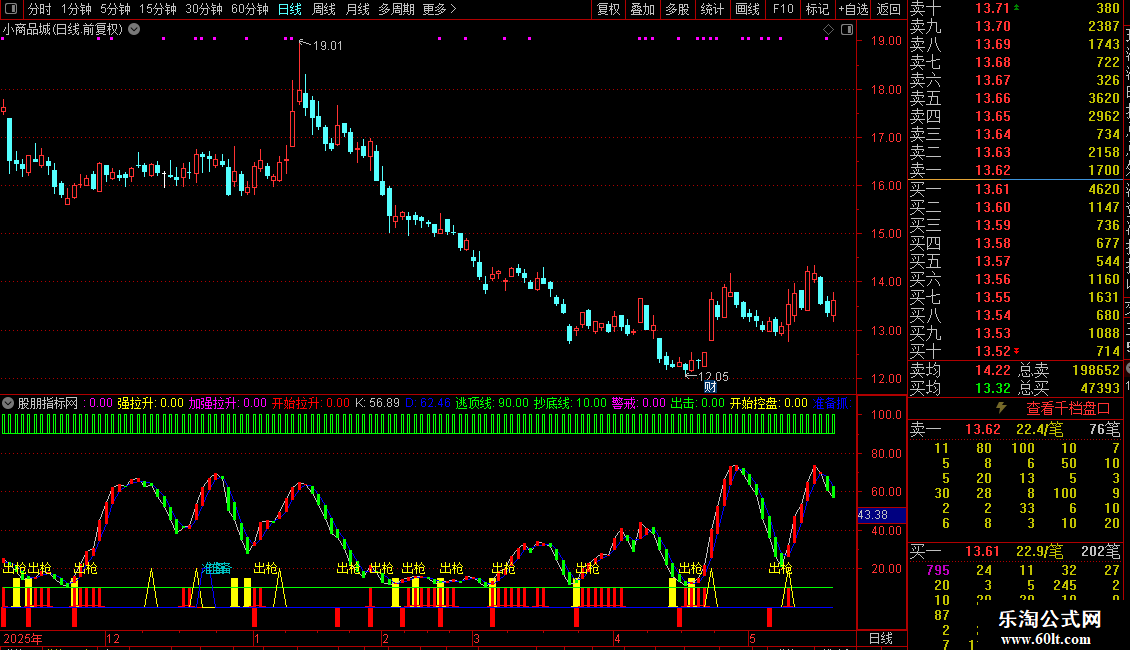Select the 月线 monthly period tab
The width and height of the screenshot is (1130, 650).
coord(357,9)
